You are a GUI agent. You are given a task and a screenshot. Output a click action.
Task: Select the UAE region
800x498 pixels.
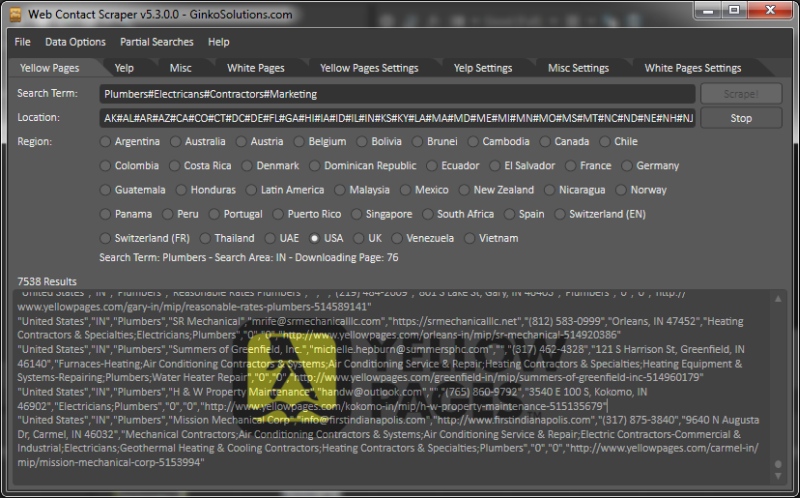tap(282, 238)
